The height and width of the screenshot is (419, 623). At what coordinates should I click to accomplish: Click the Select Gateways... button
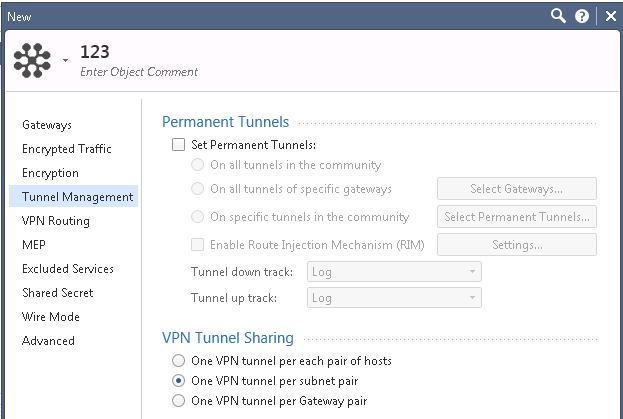(x=516, y=189)
